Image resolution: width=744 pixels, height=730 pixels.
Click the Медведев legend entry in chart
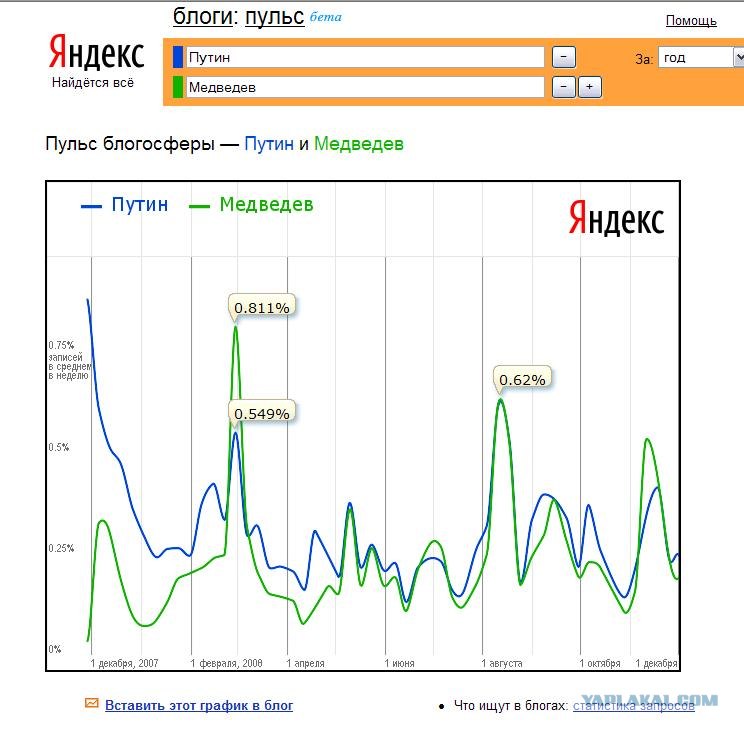[251, 205]
